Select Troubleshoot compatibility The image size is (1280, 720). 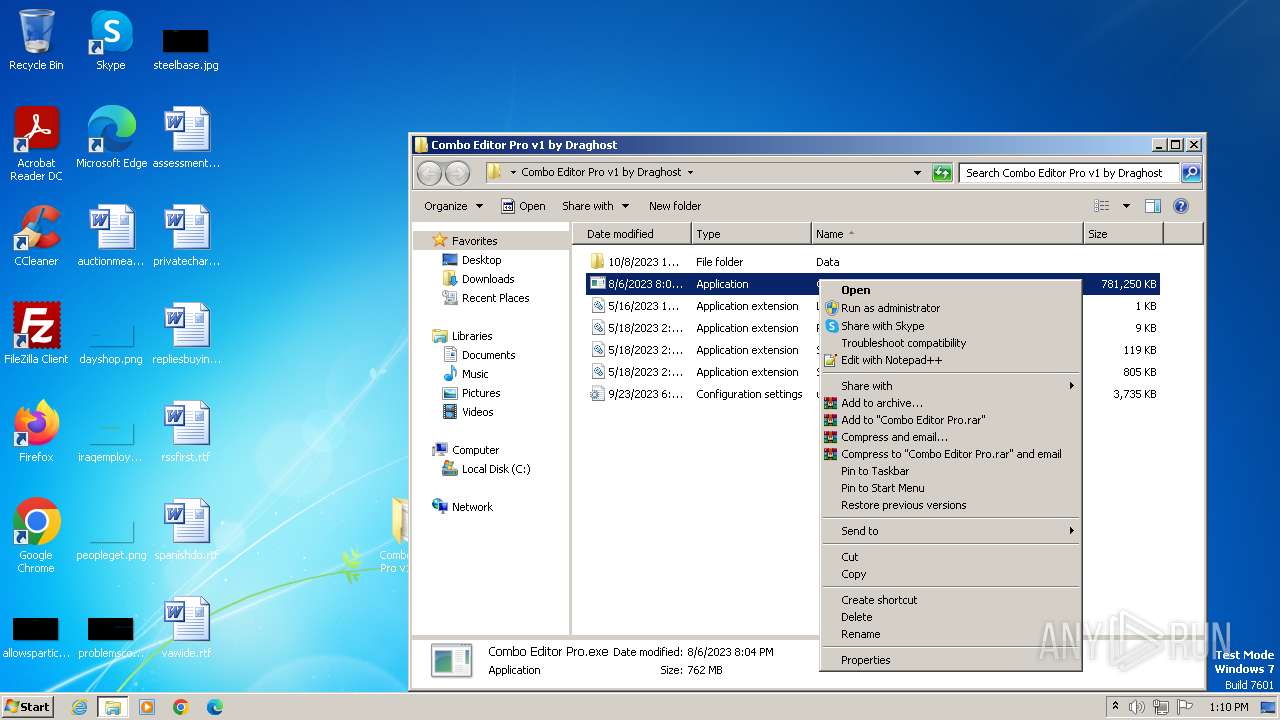pyautogui.click(x=950, y=343)
